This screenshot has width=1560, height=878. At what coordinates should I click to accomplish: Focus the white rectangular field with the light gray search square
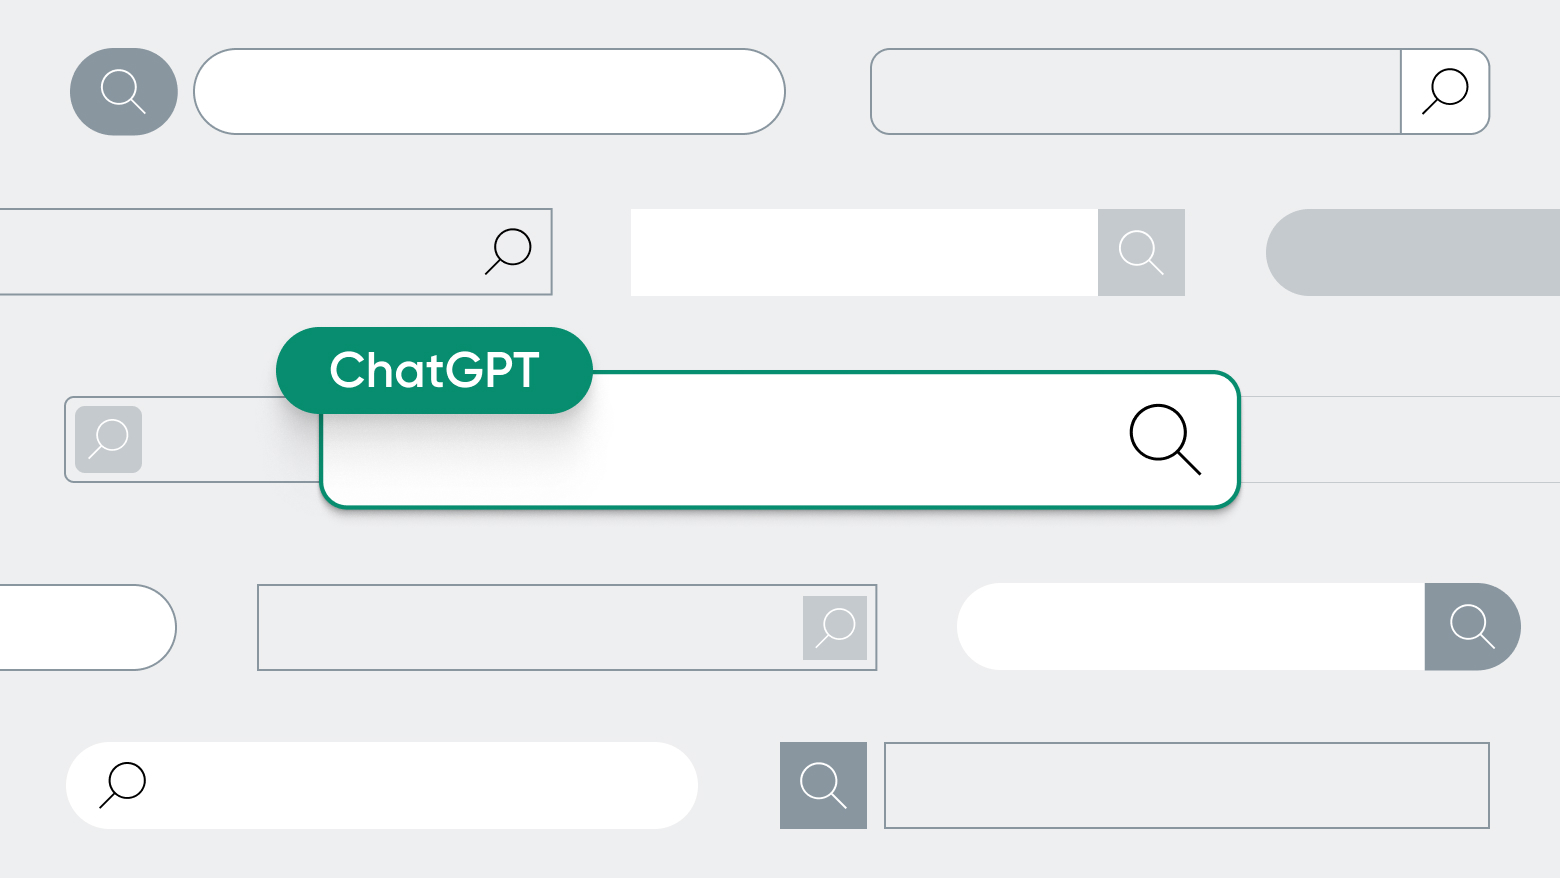click(x=864, y=252)
